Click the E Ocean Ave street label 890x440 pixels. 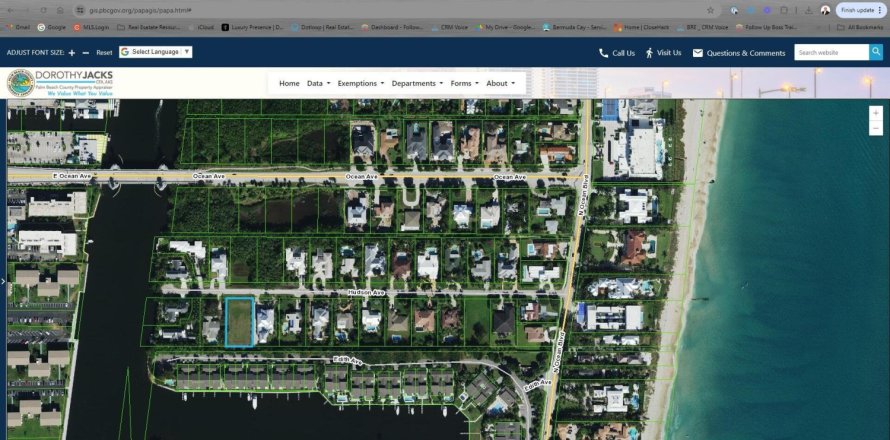pos(72,177)
